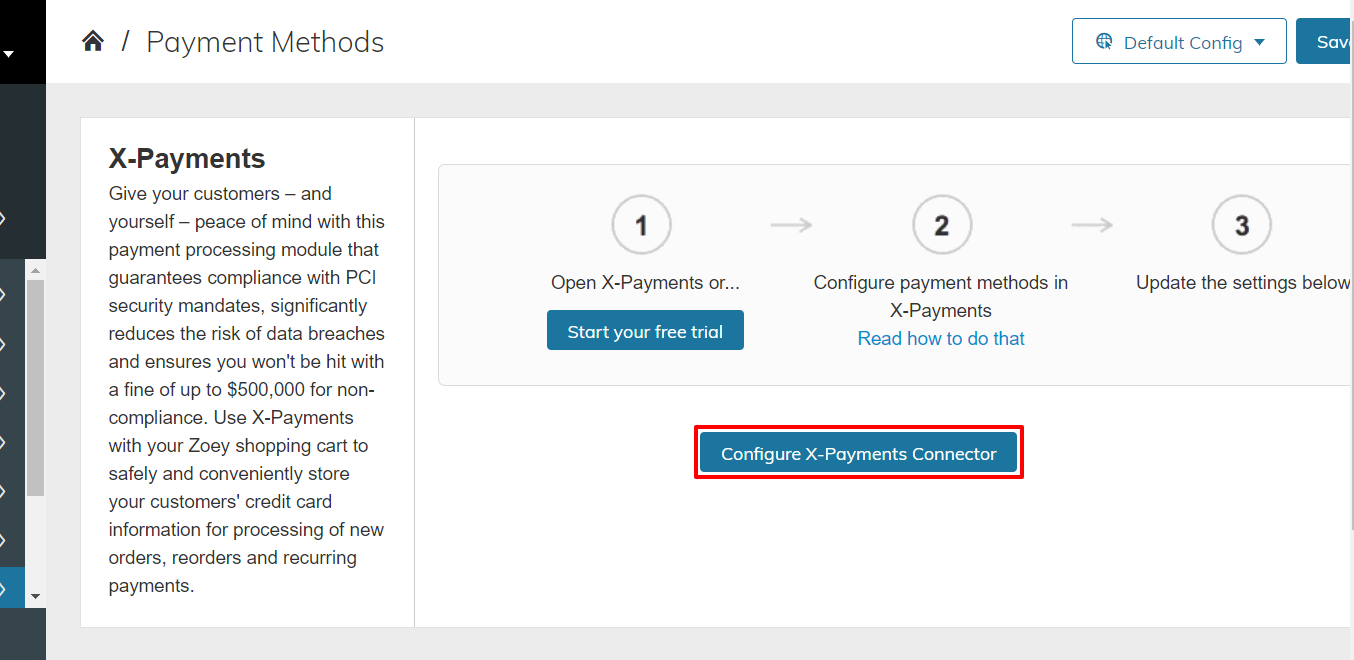Click the sidebar scrollbar up arrow
The width and height of the screenshot is (1354, 660).
35,271
